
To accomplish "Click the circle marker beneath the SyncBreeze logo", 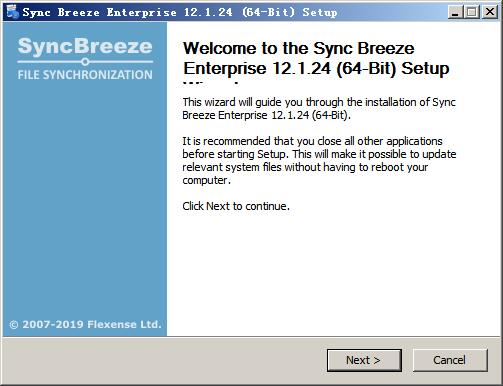I will (85, 62).
